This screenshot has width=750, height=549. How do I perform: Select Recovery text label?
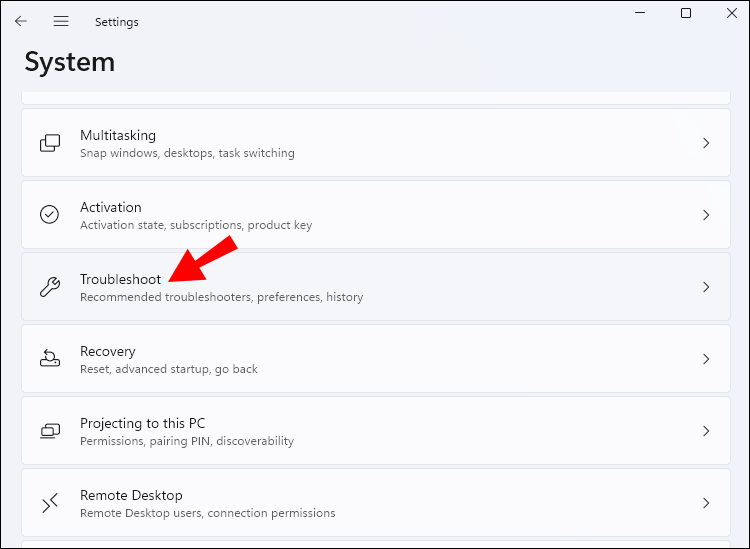(107, 351)
